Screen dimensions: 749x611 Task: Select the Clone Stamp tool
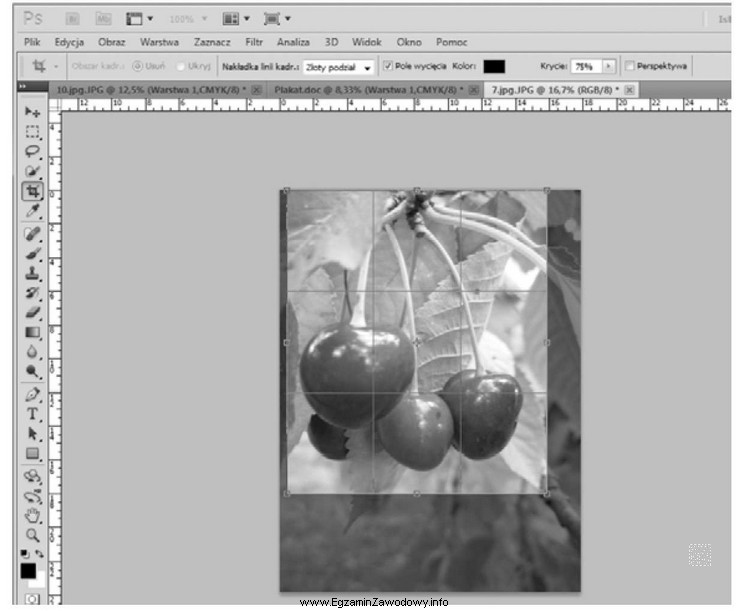[32, 272]
